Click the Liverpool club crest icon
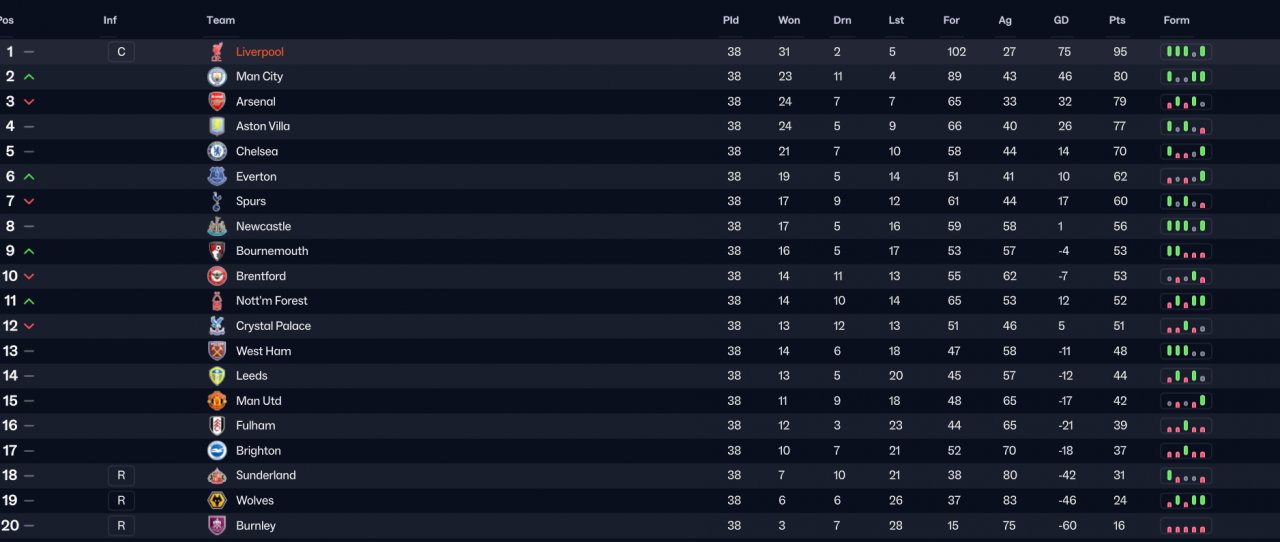Viewport: 1280px width, 542px height. [x=217, y=52]
